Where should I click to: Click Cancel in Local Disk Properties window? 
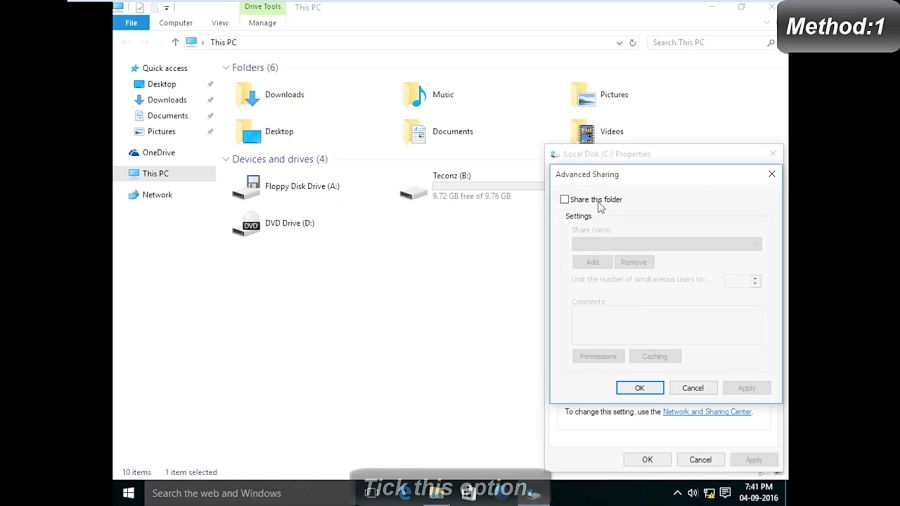(x=700, y=460)
